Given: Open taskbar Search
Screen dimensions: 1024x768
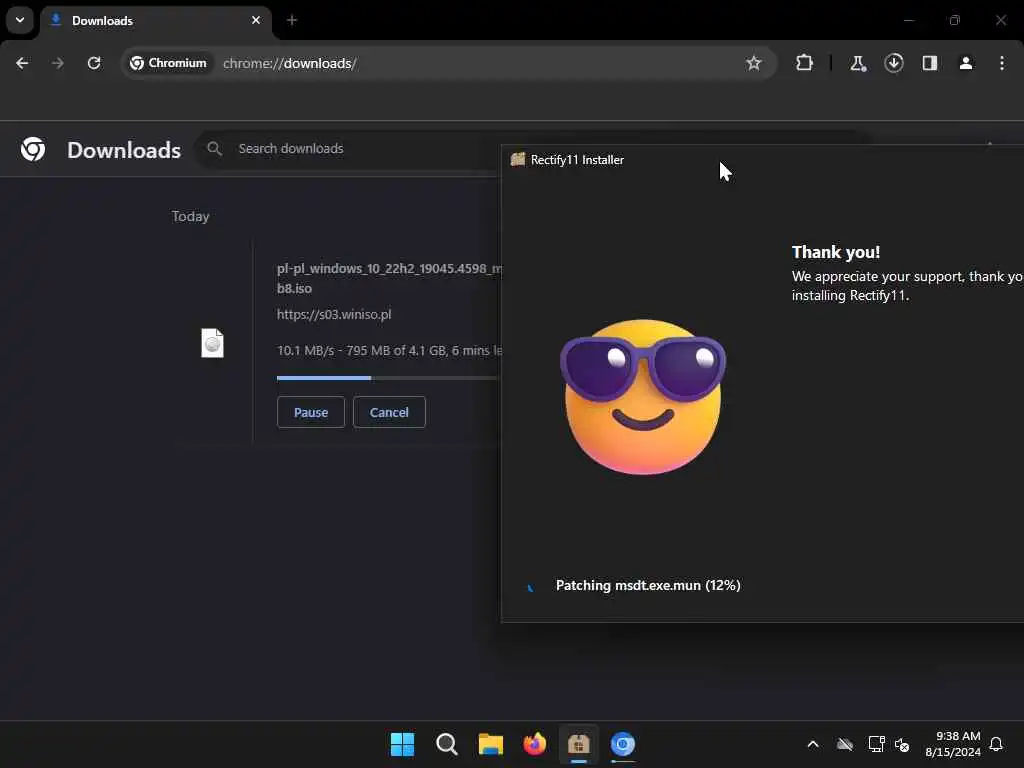Looking at the screenshot, I should point(447,744).
